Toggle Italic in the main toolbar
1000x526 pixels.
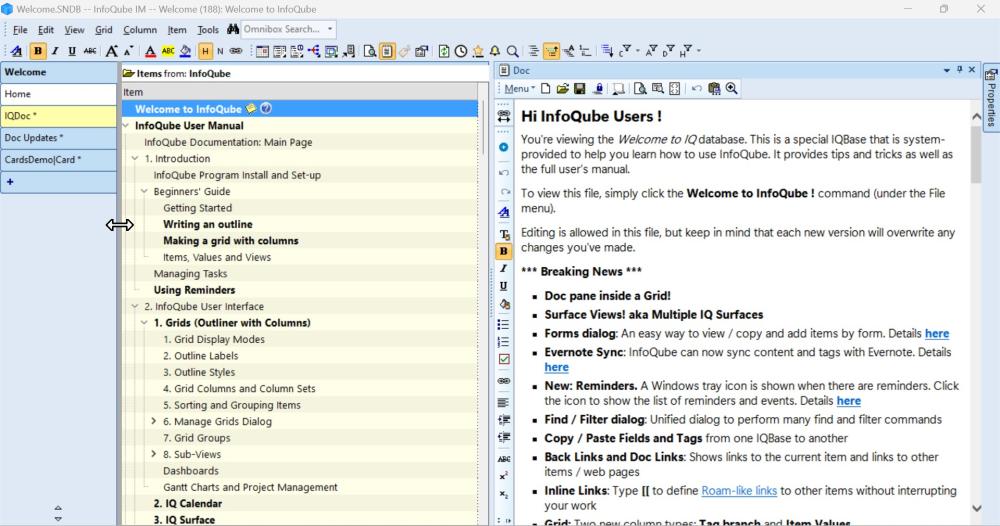coord(55,51)
